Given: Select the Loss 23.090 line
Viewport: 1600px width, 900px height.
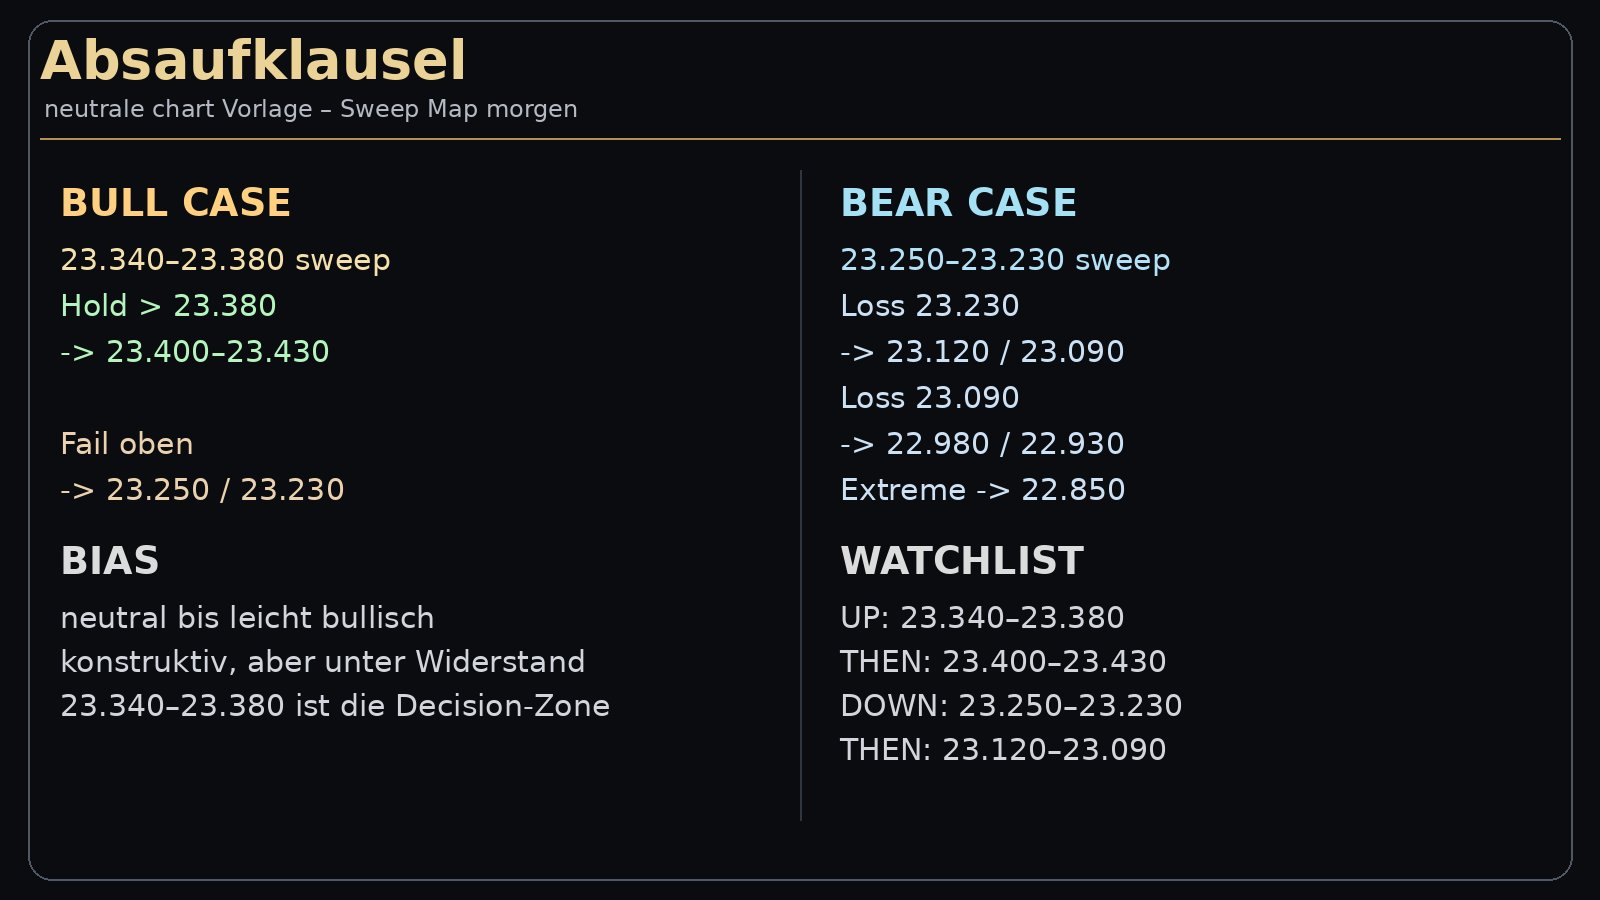Looking at the screenshot, I should [x=929, y=398].
